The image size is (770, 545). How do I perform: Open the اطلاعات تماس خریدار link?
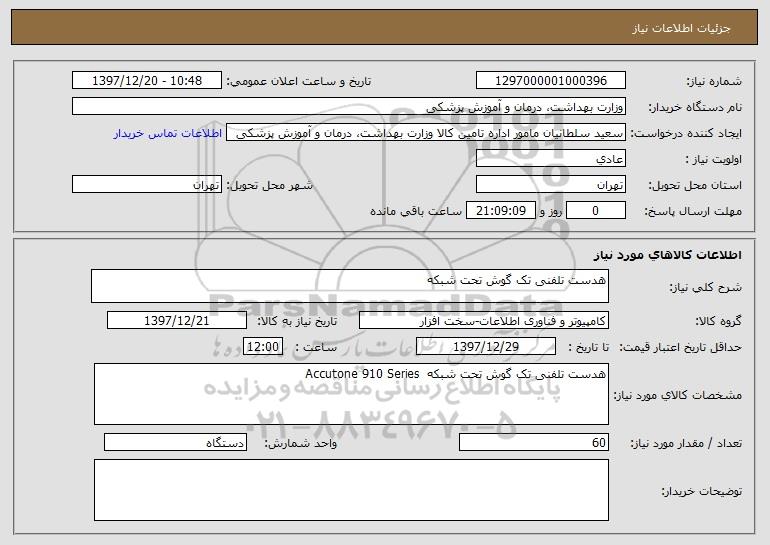(x=168, y=134)
